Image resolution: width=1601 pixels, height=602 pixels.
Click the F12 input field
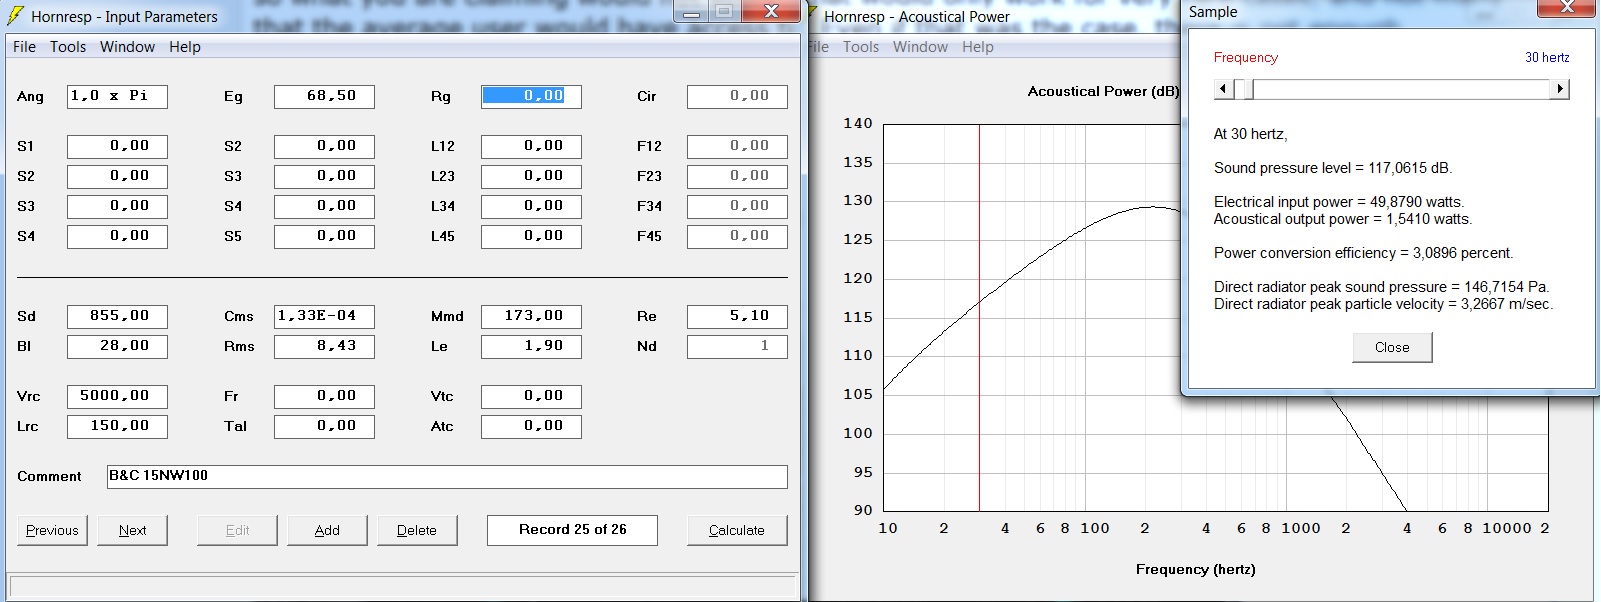coord(737,146)
